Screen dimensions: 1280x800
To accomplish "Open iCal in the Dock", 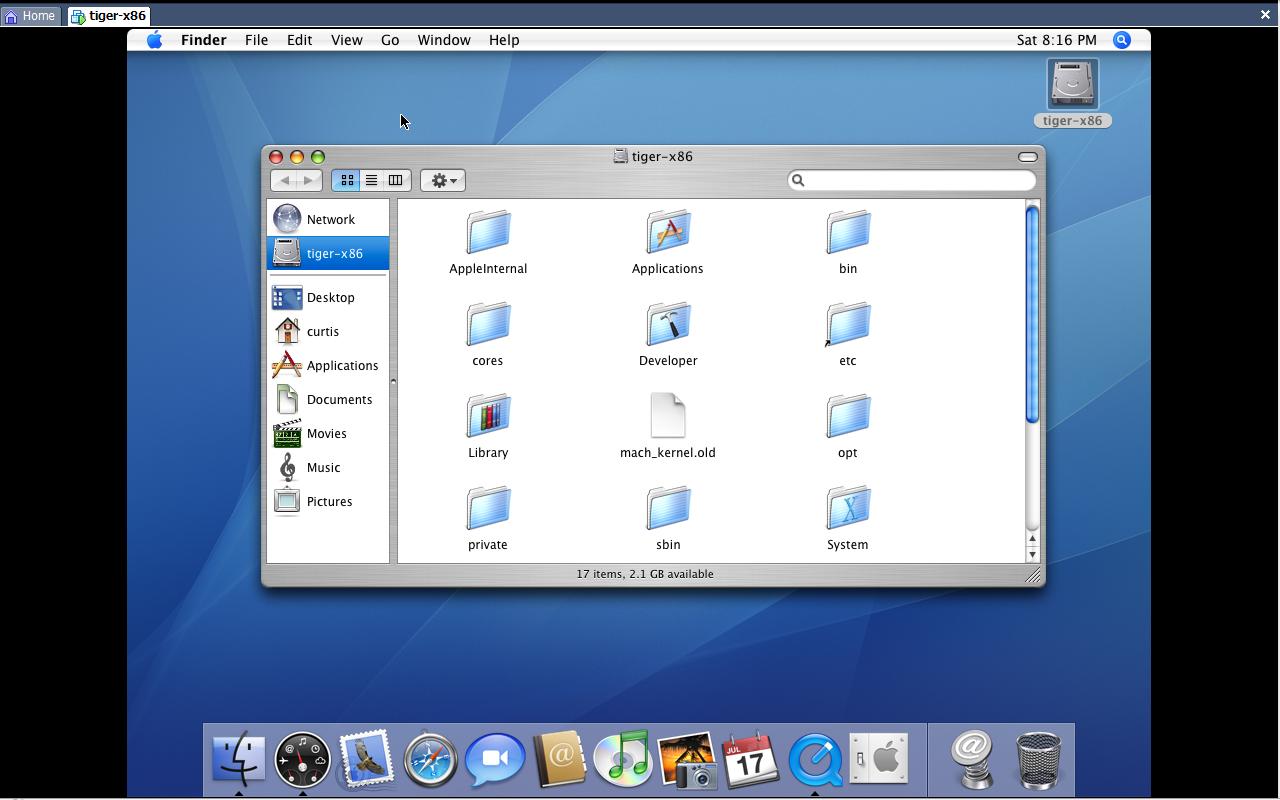I will tap(751, 760).
